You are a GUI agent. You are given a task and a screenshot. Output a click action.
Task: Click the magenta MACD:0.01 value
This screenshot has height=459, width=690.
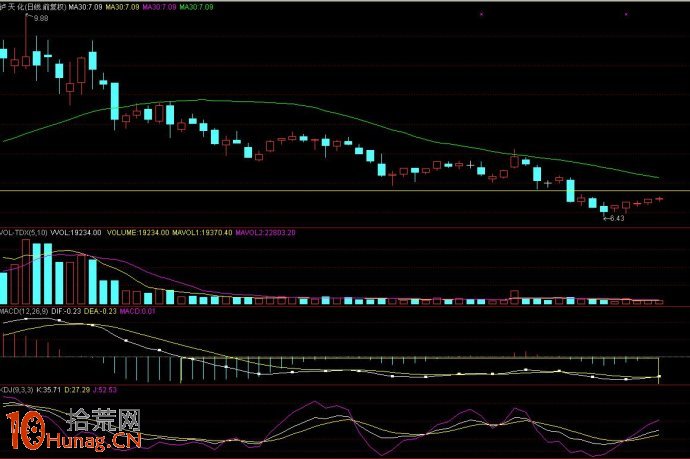coord(138,312)
